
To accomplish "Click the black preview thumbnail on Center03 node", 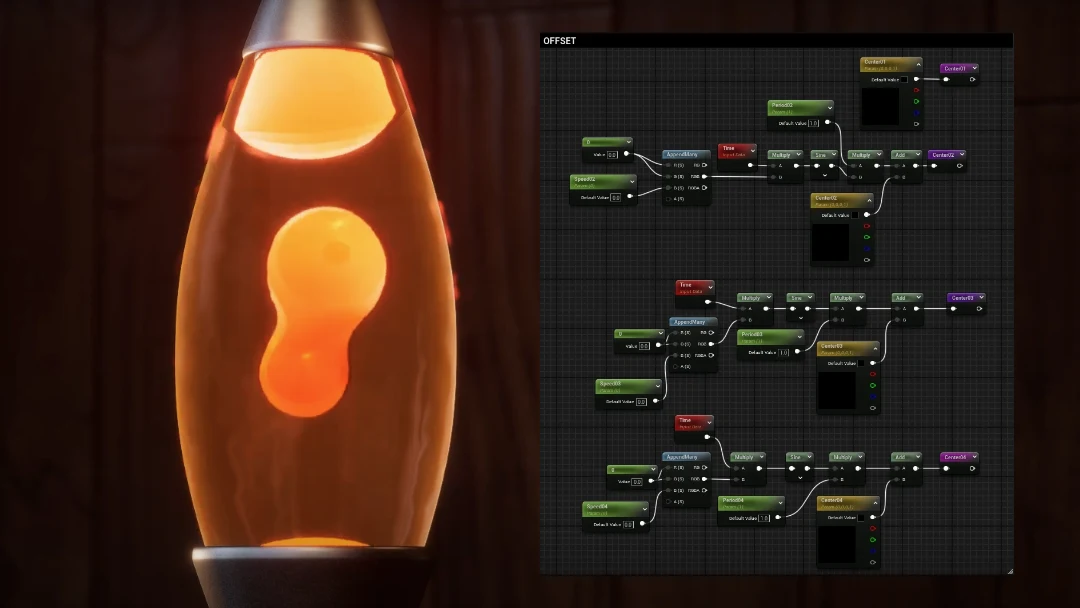I will pyautogui.click(x=837, y=391).
